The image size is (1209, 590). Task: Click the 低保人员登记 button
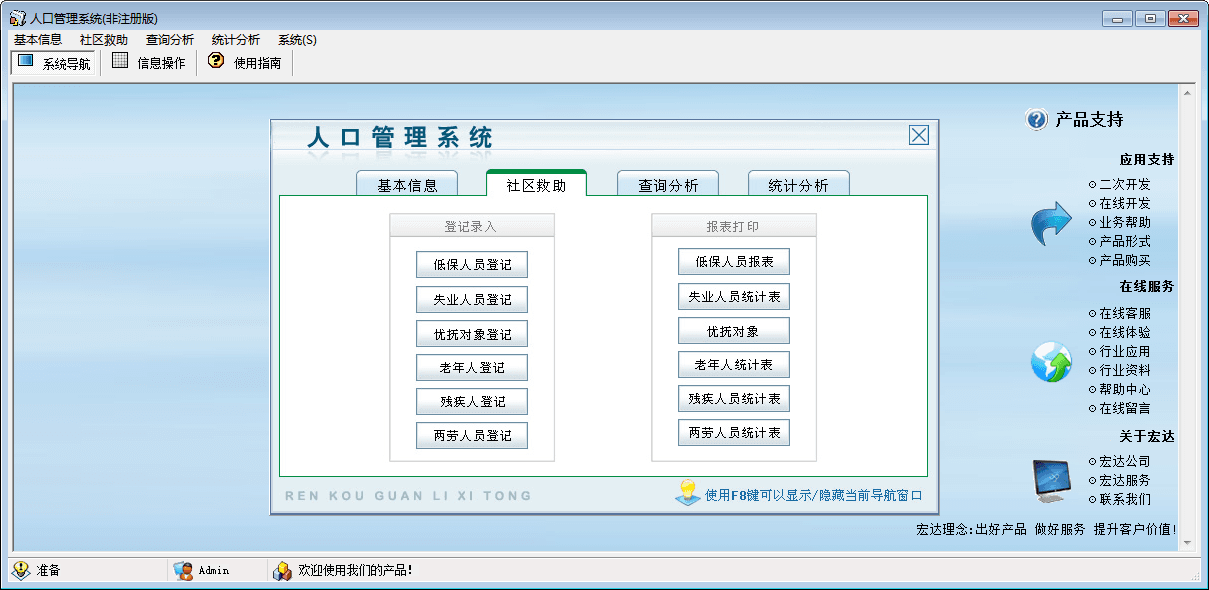coord(472,265)
